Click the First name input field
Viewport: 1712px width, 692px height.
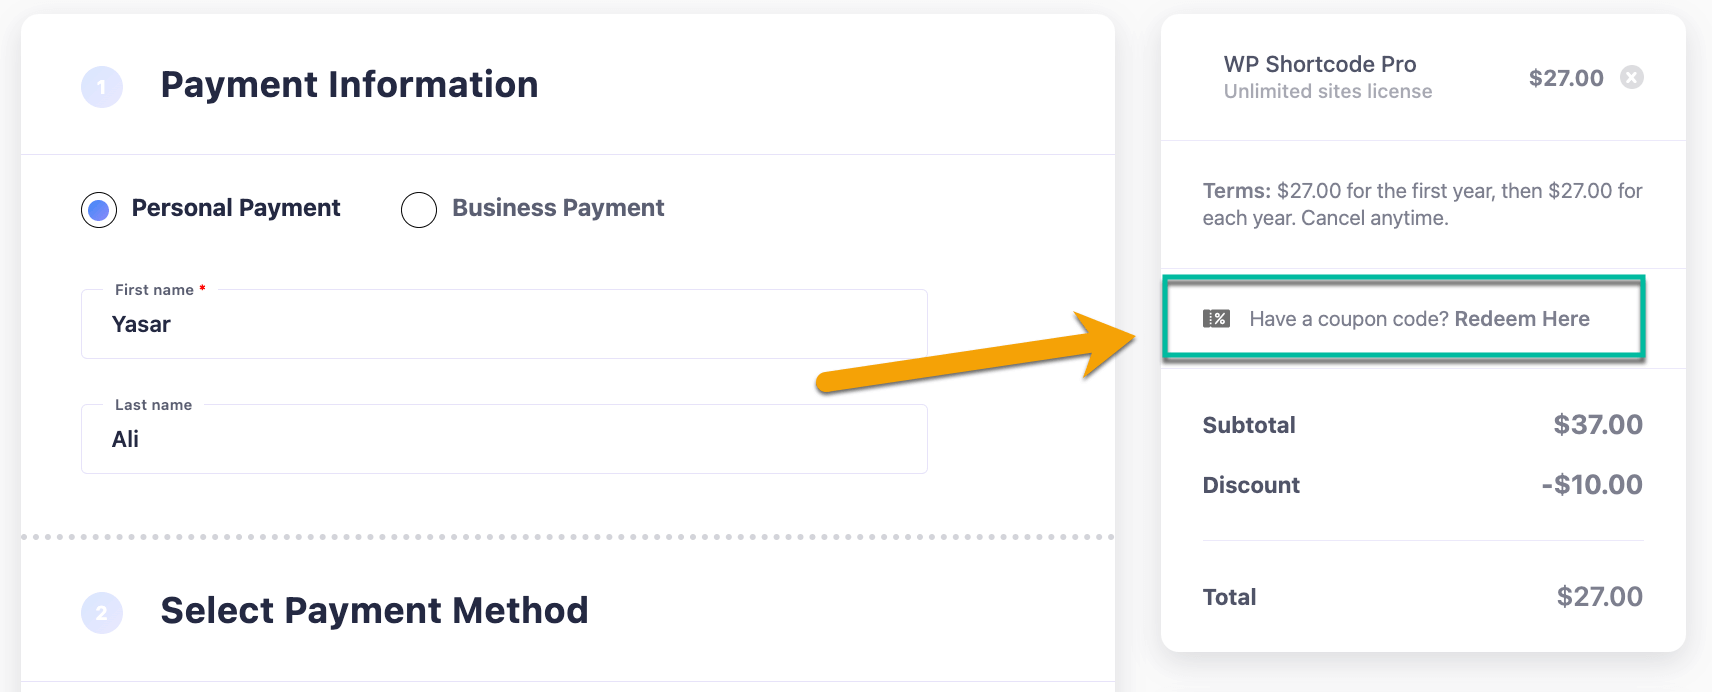pyautogui.click(x=504, y=325)
